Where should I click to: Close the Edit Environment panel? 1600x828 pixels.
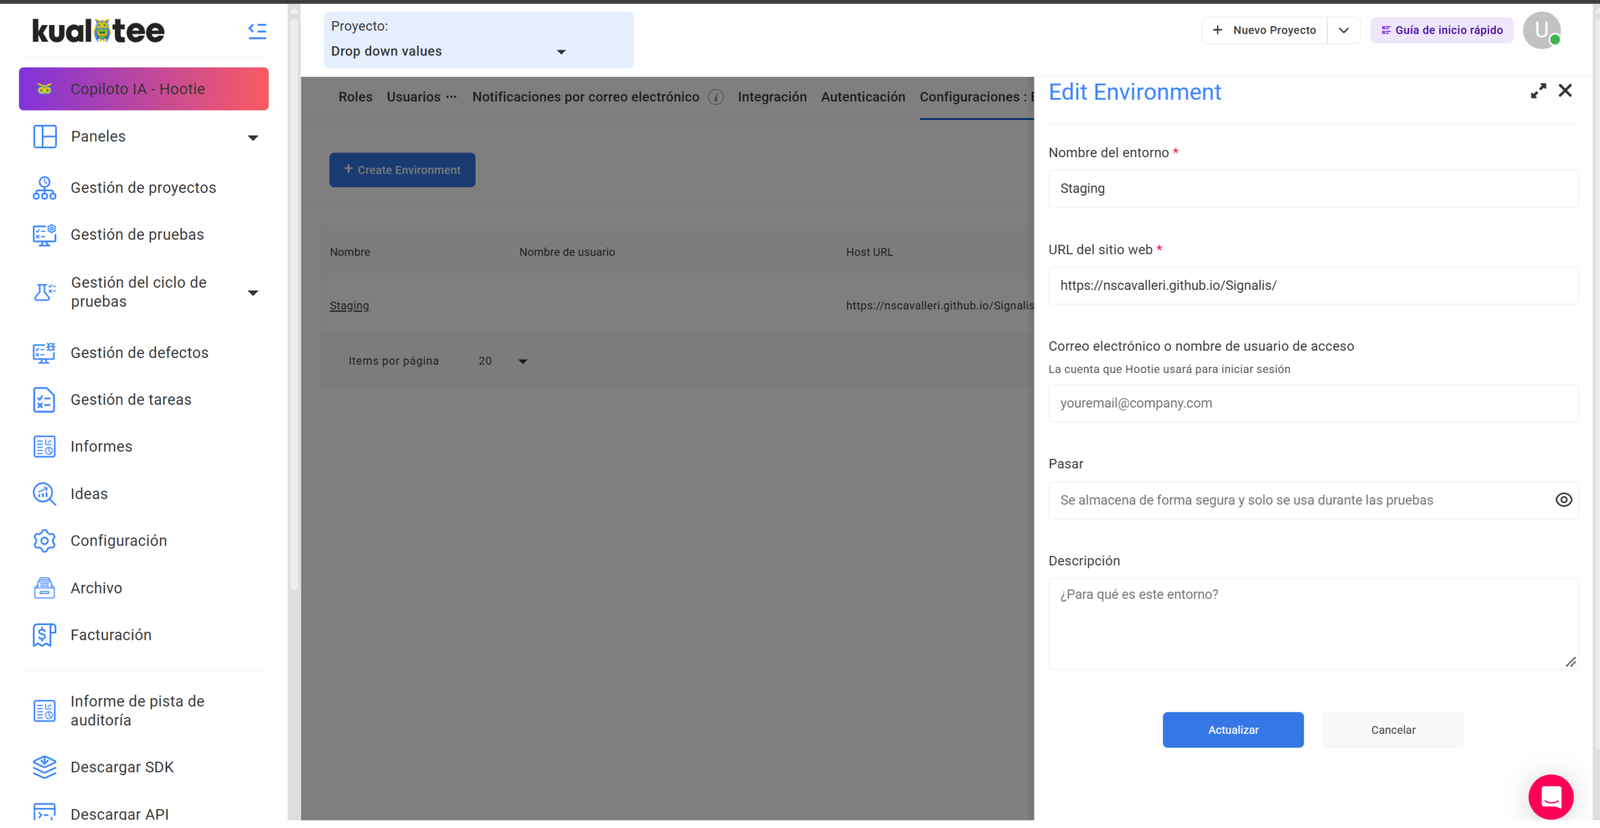[1565, 91]
